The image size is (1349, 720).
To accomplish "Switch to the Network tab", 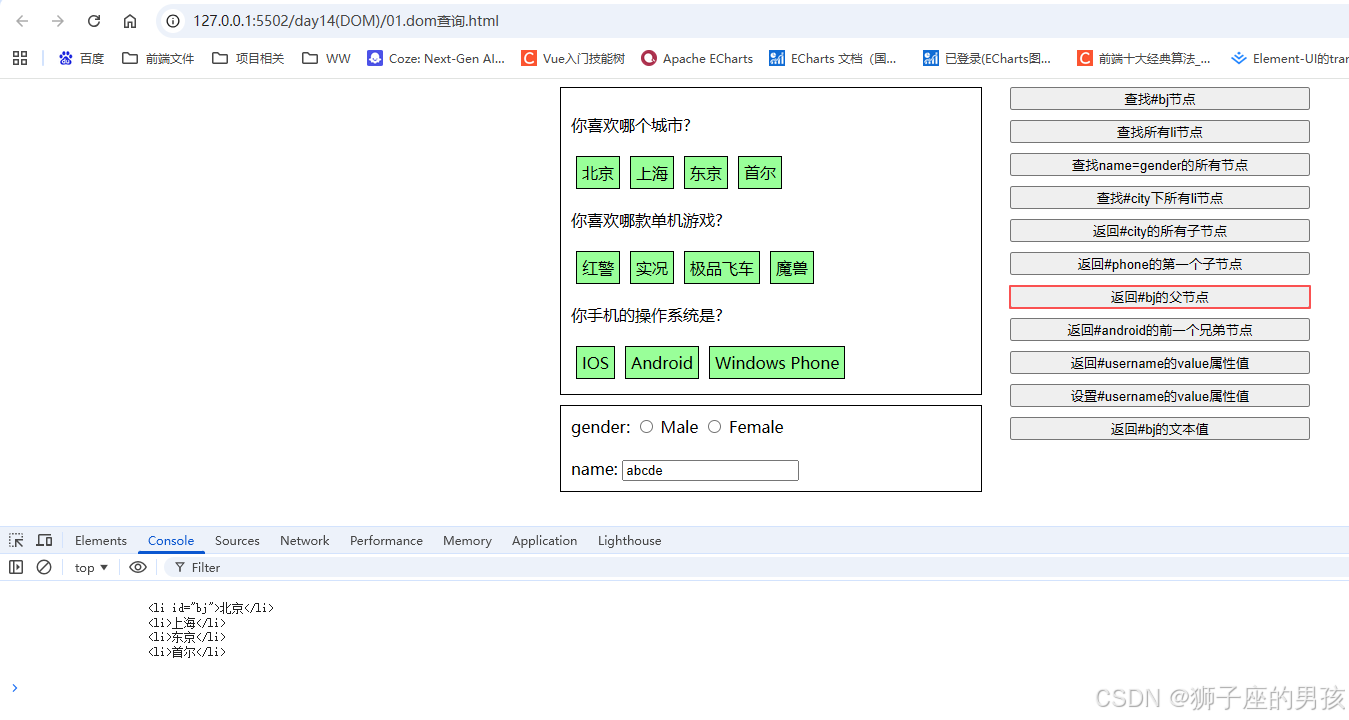I will [305, 540].
